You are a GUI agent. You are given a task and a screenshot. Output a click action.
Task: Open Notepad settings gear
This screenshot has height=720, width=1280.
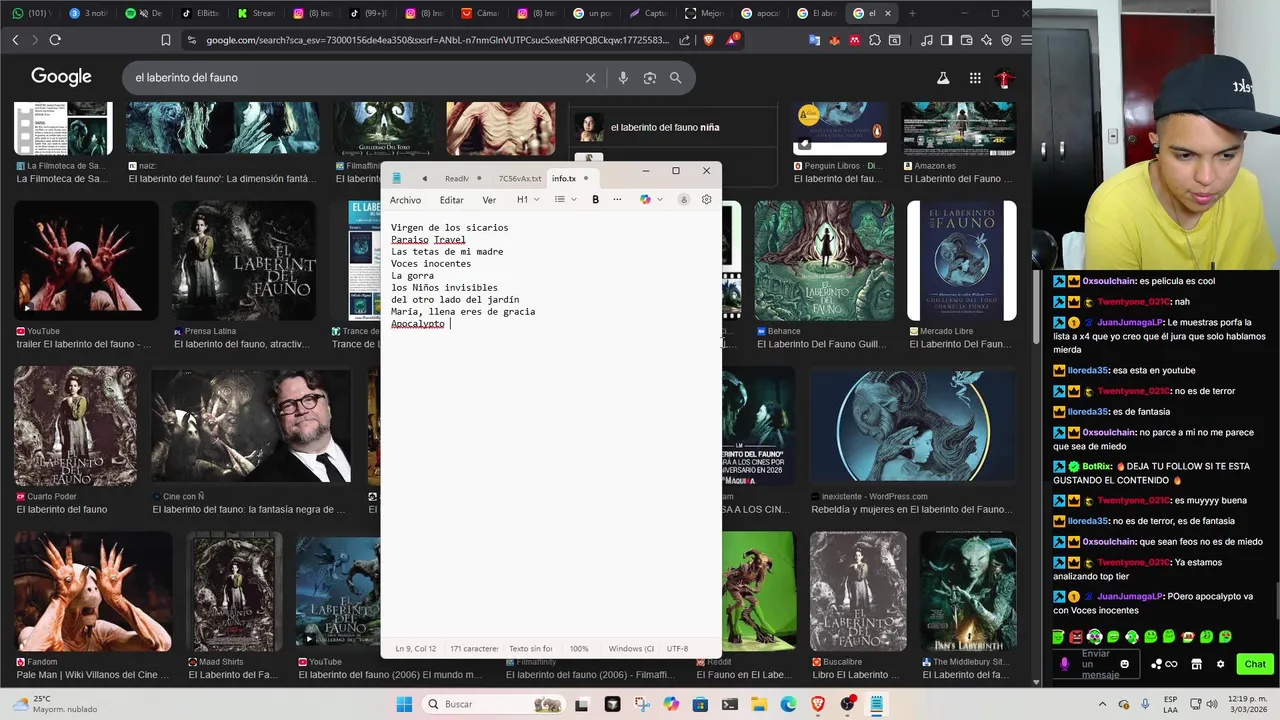tap(706, 200)
